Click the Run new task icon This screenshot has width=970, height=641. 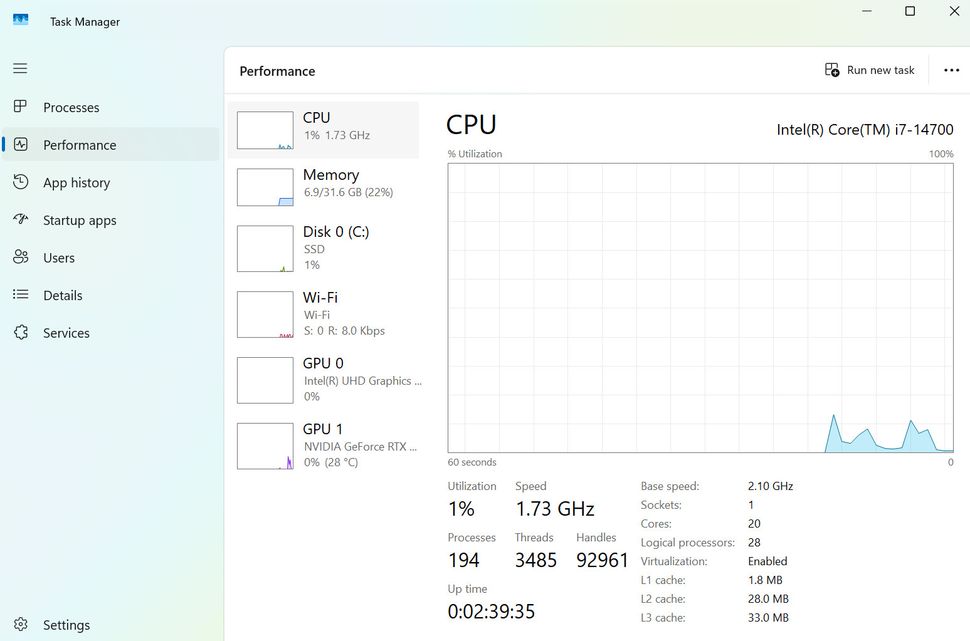pyautogui.click(x=831, y=69)
